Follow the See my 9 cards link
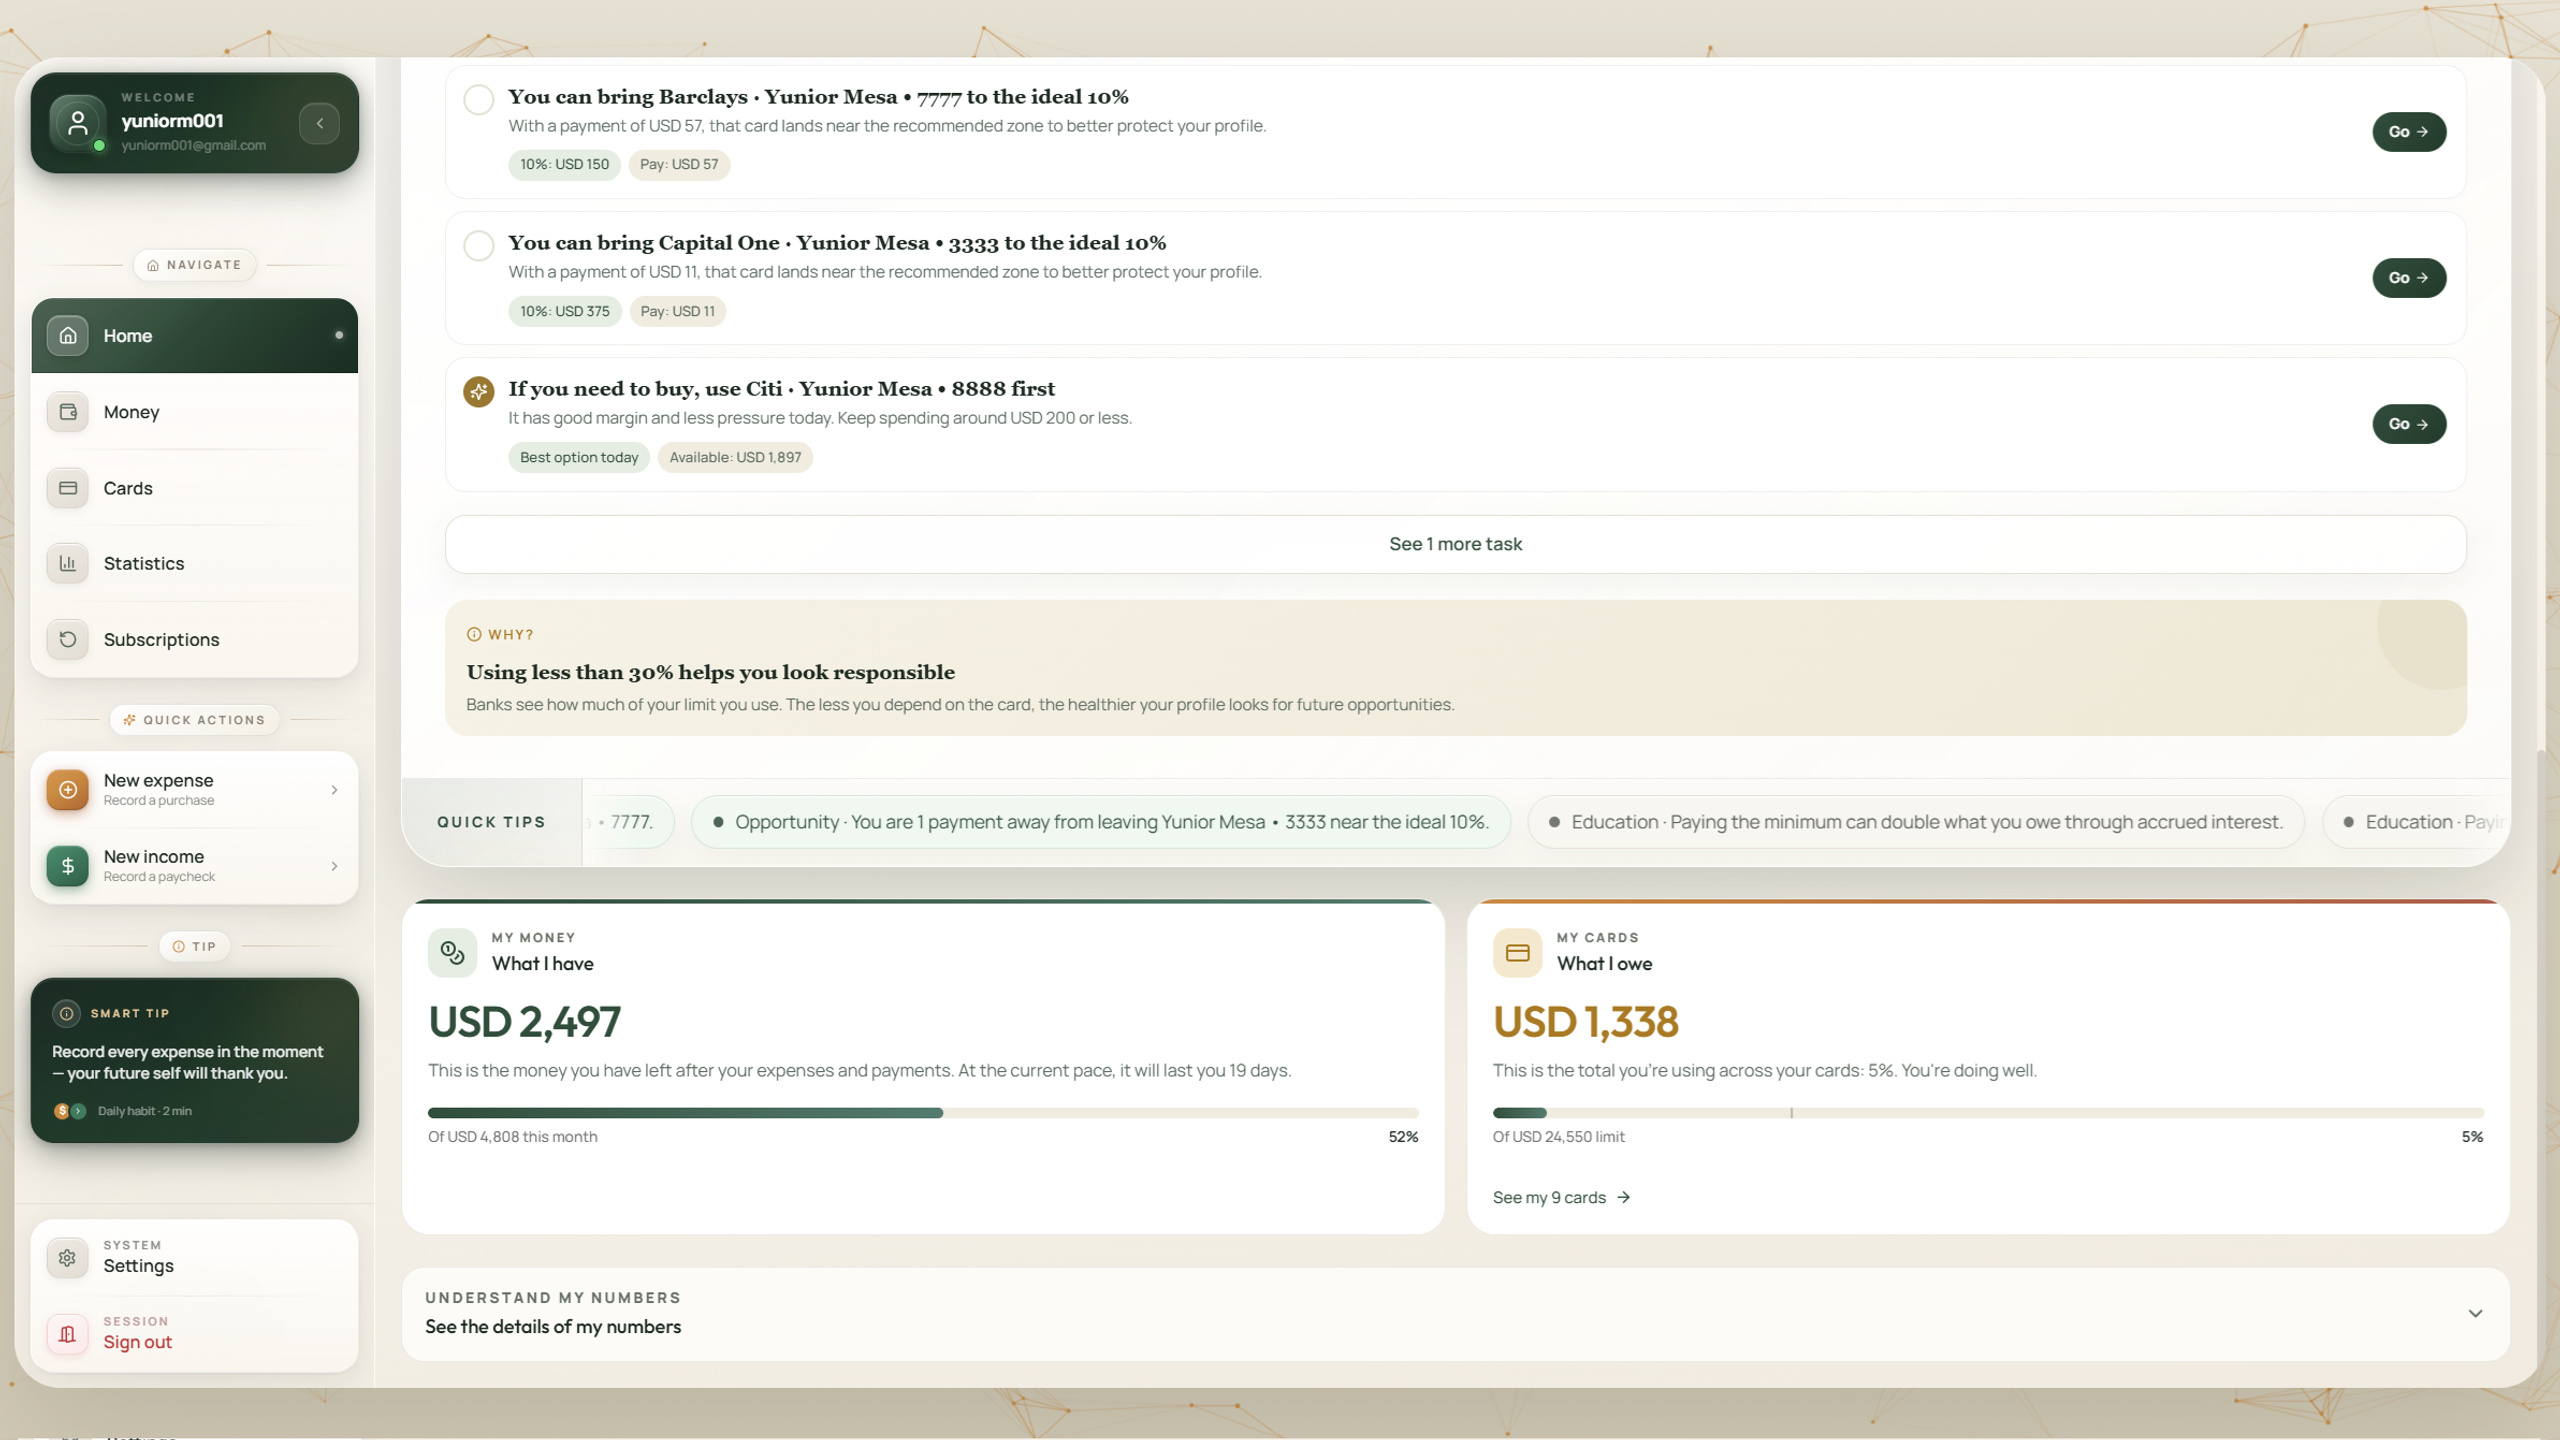The width and height of the screenshot is (2560, 1440). tap(1561, 1197)
